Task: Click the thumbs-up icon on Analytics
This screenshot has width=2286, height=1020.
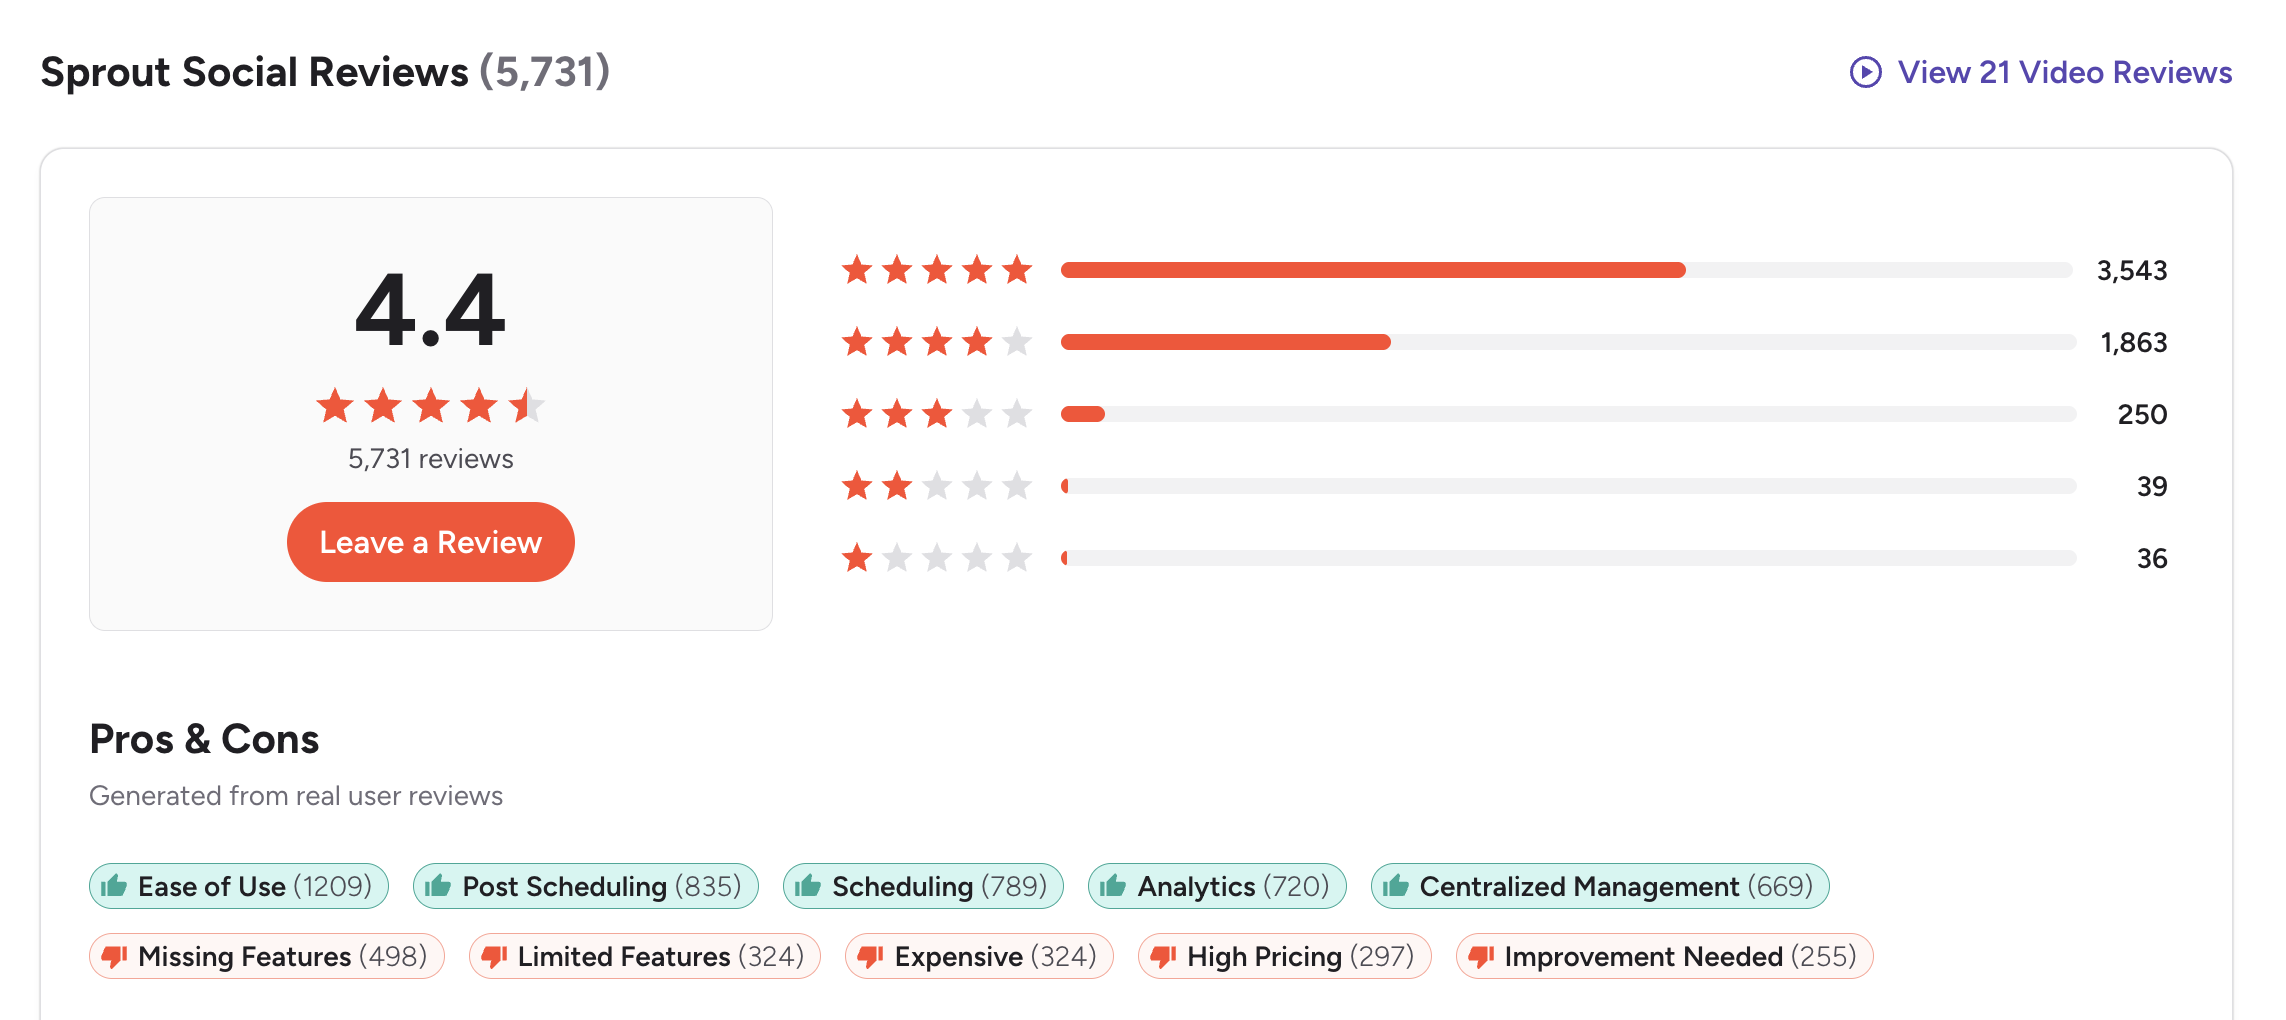Action: point(1113,886)
